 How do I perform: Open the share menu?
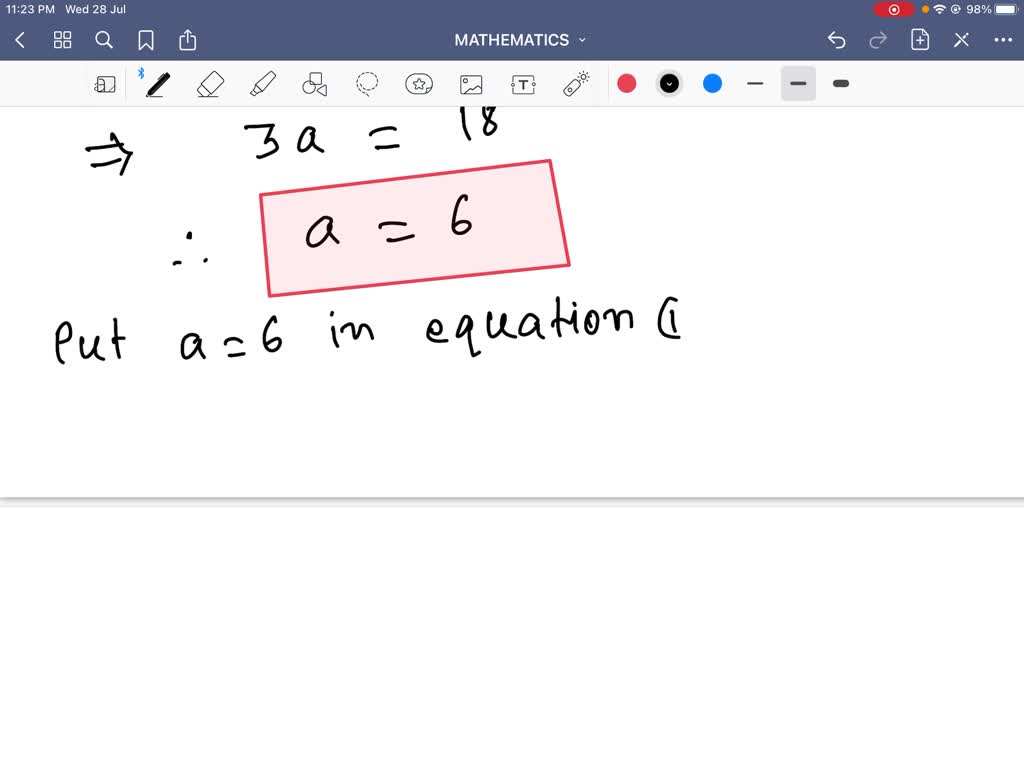(x=187, y=40)
